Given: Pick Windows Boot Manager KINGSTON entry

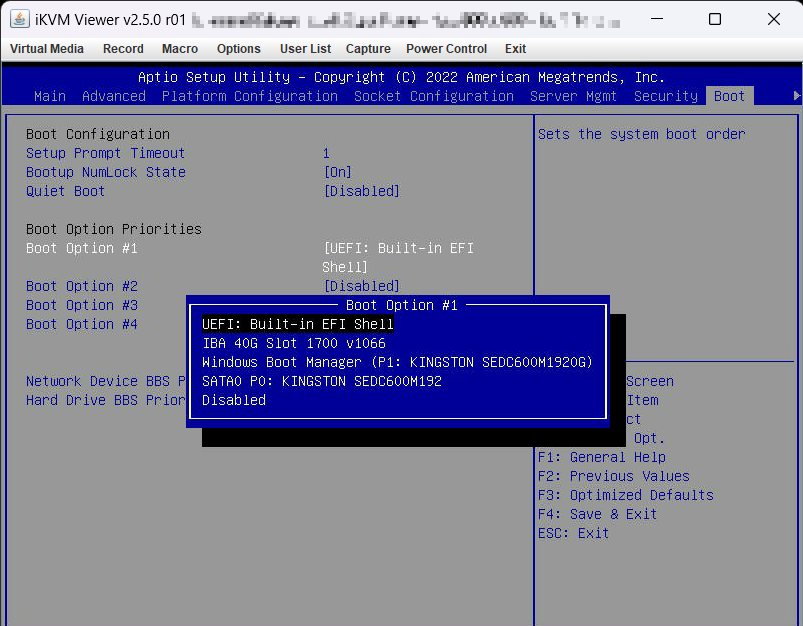Looking at the screenshot, I should [x=397, y=362].
